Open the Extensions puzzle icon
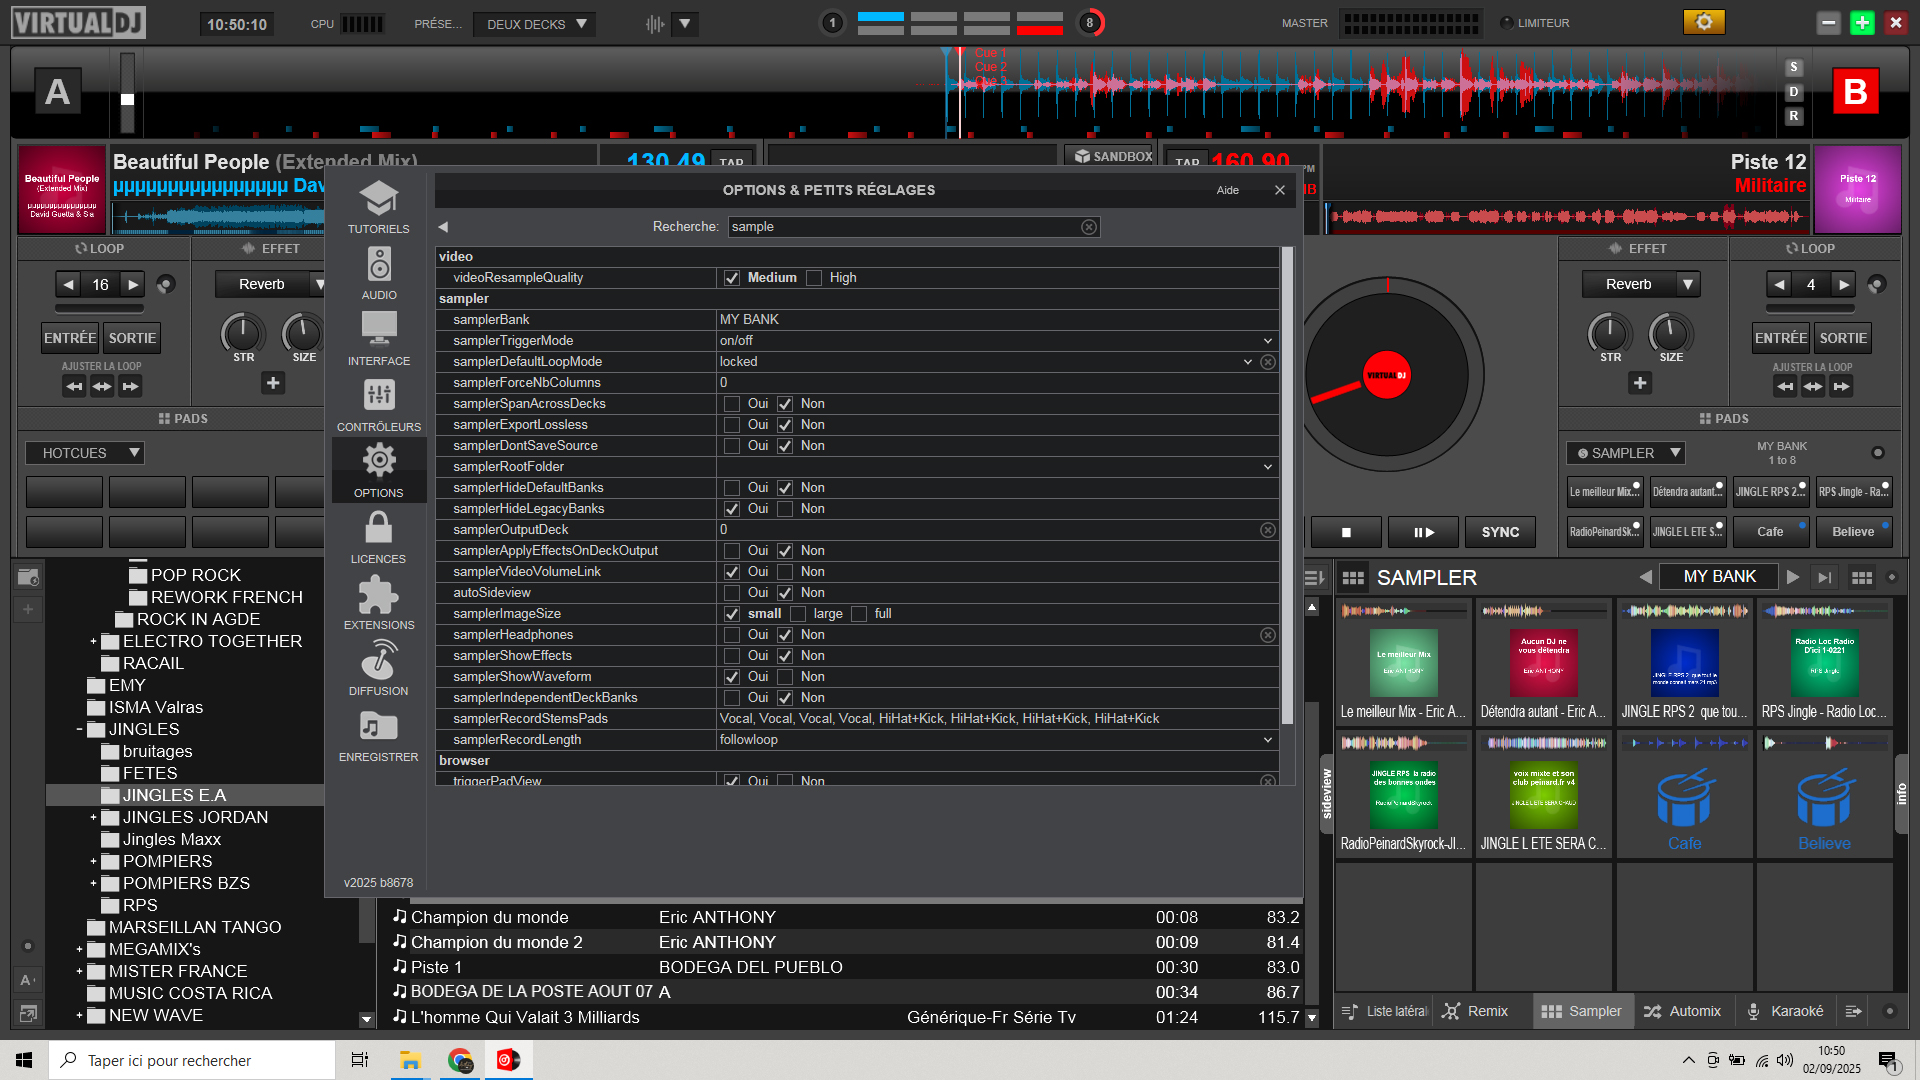1920x1080 pixels. point(379,595)
